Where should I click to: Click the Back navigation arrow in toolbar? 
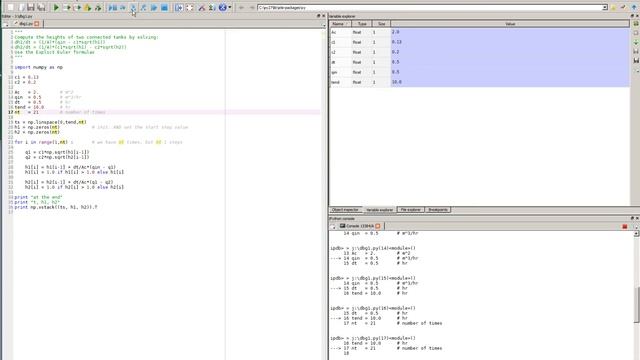[241, 7]
